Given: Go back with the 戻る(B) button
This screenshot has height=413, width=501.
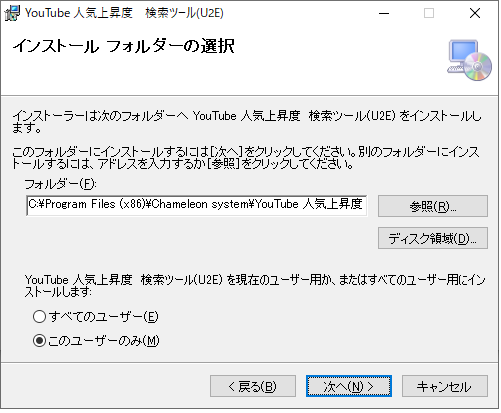Looking at the screenshot, I should tap(253, 386).
